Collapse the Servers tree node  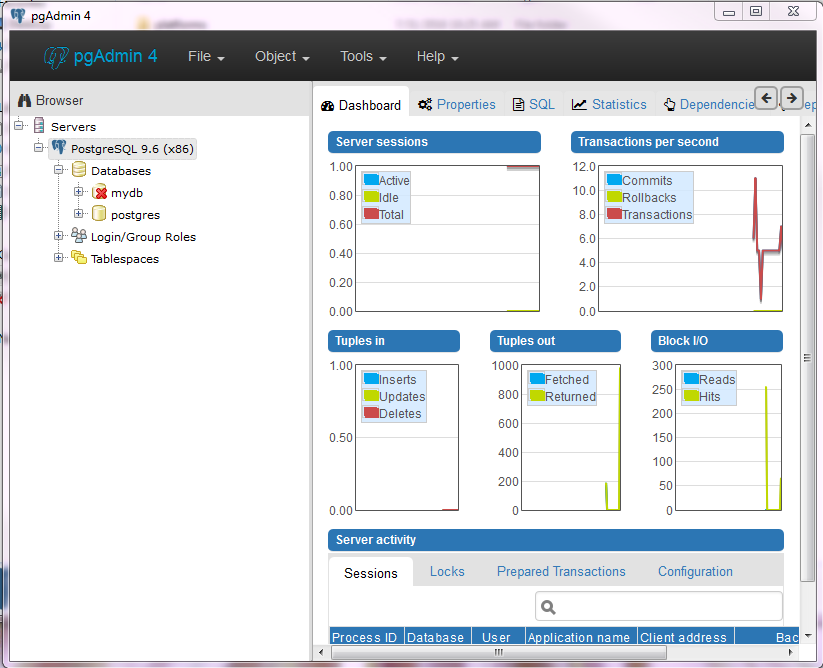coord(19,125)
